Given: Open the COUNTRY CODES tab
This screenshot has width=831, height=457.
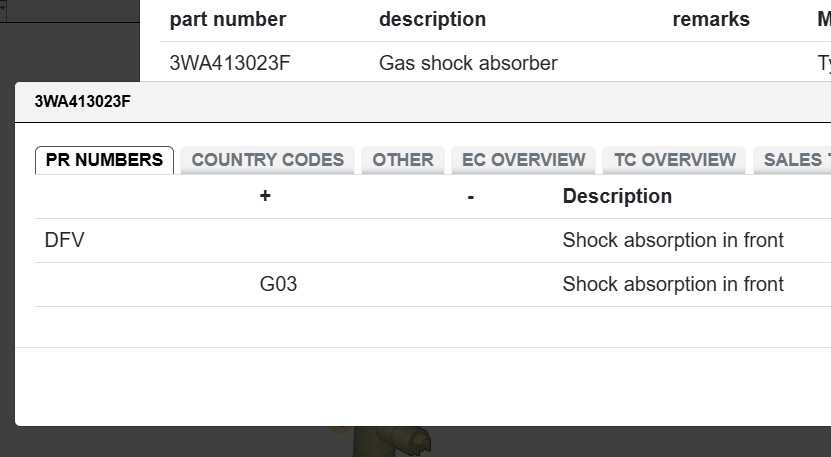Looking at the screenshot, I should (x=267, y=160).
